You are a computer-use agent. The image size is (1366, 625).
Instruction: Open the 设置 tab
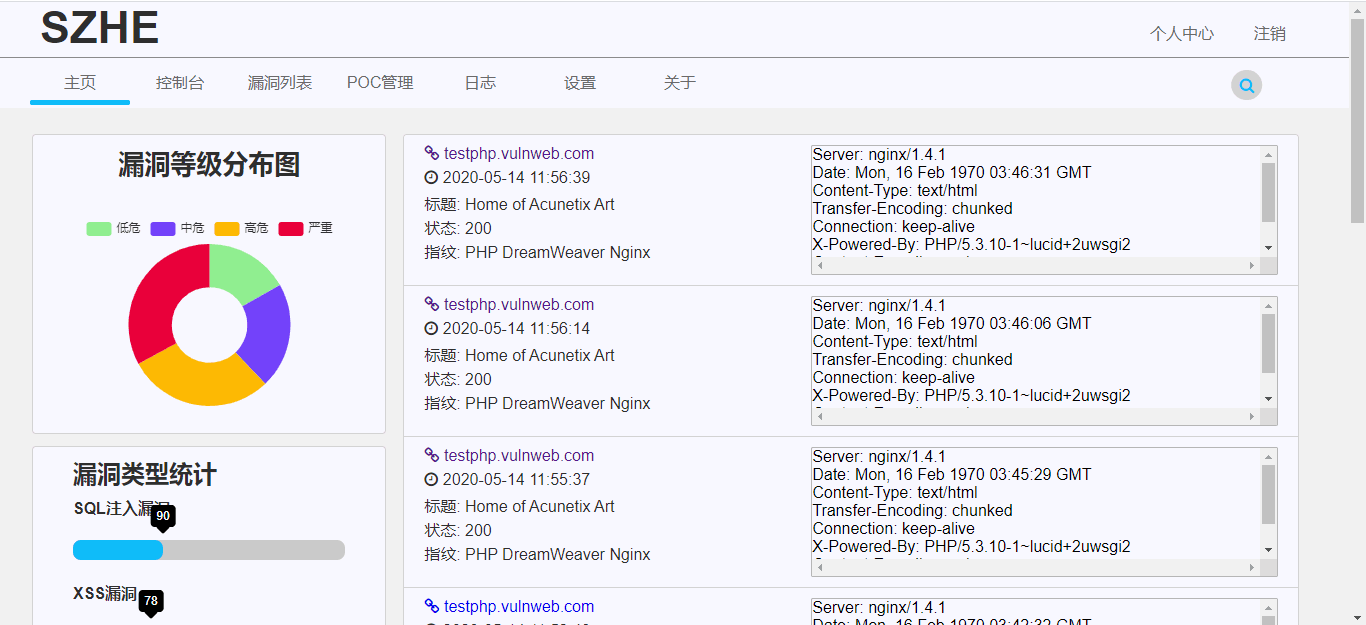580,83
